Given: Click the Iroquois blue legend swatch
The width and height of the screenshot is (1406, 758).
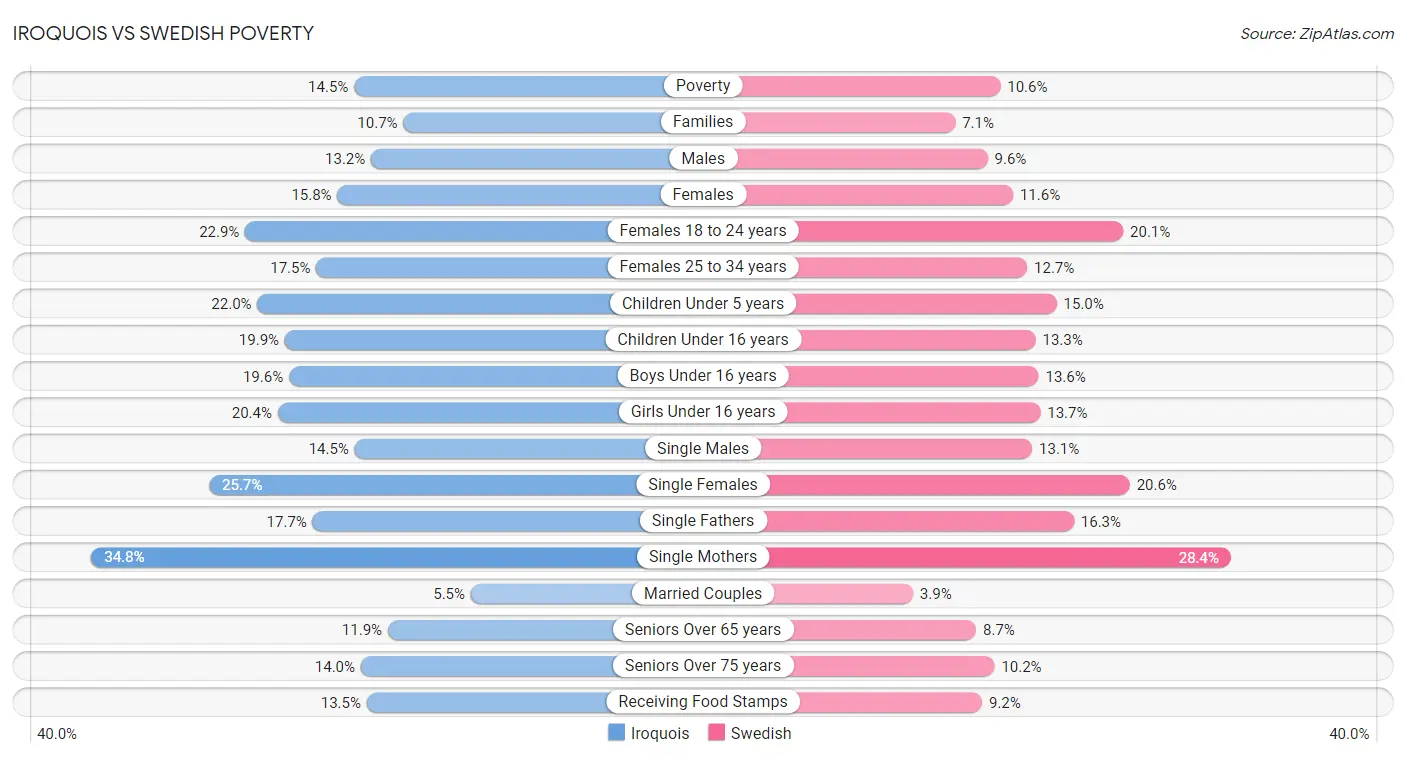Looking at the screenshot, I should 616,733.
